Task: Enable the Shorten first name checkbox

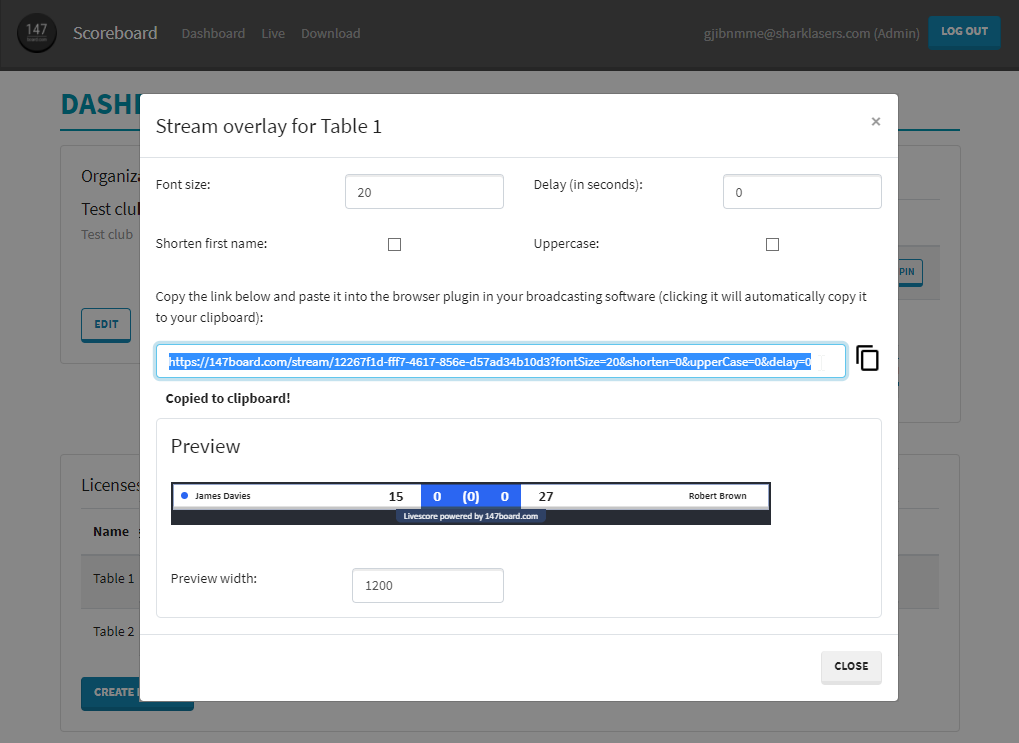Action: tap(394, 244)
